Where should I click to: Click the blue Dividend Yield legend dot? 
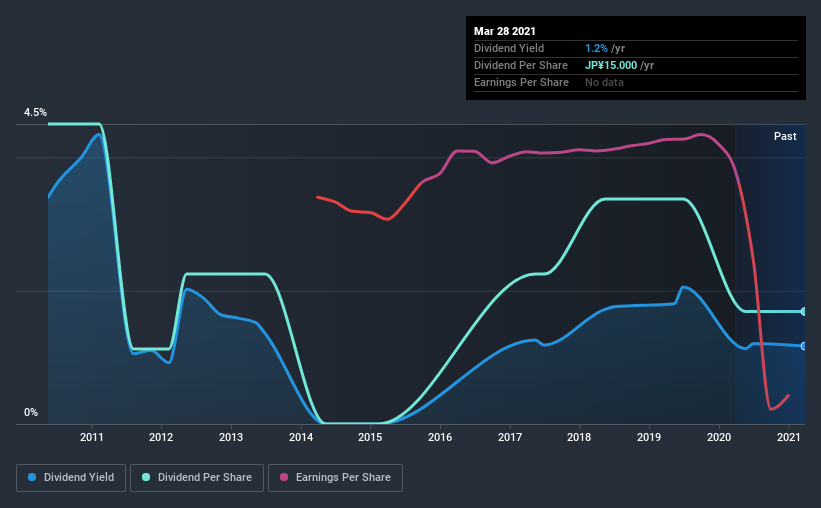coord(32,477)
